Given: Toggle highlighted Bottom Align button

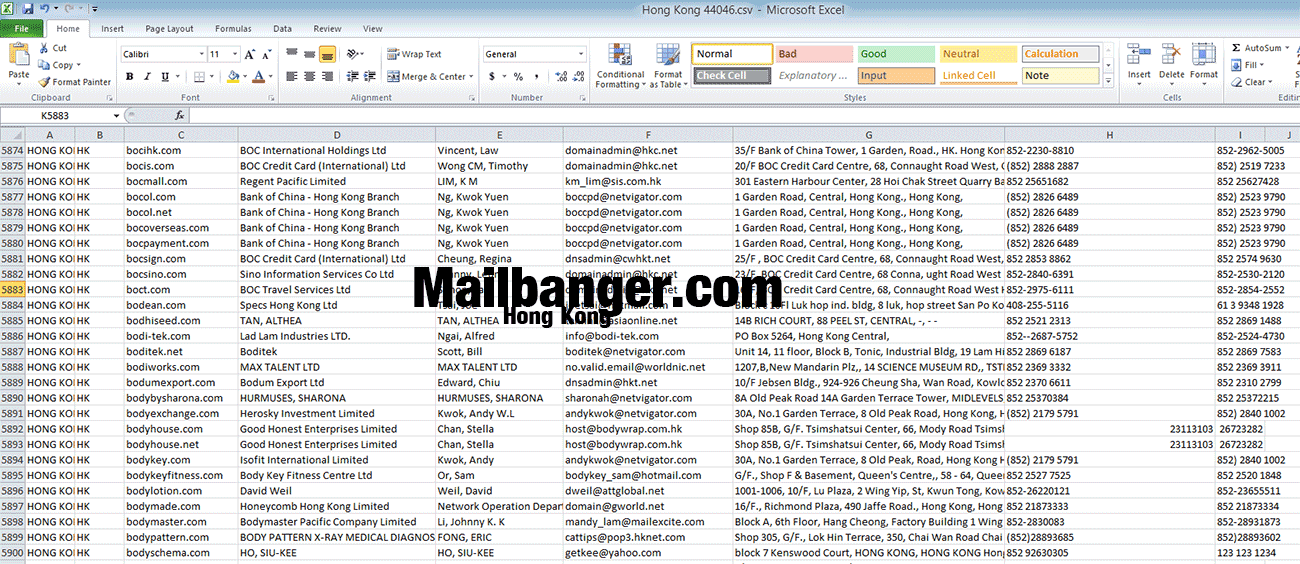Looking at the screenshot, I should pyautogui.click(x=327, y=54).
